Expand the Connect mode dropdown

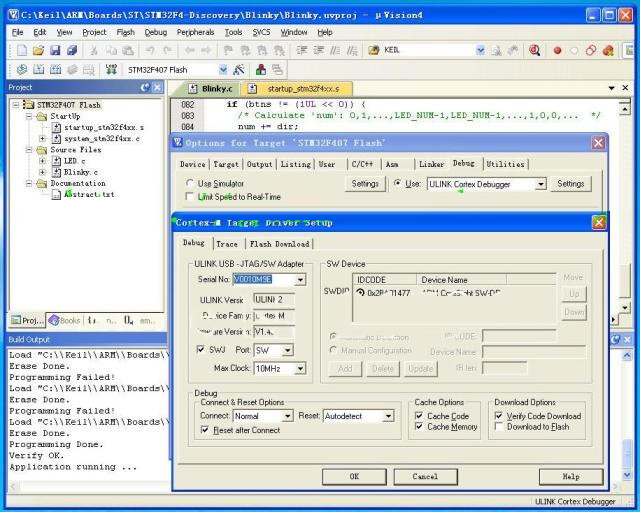287,416
